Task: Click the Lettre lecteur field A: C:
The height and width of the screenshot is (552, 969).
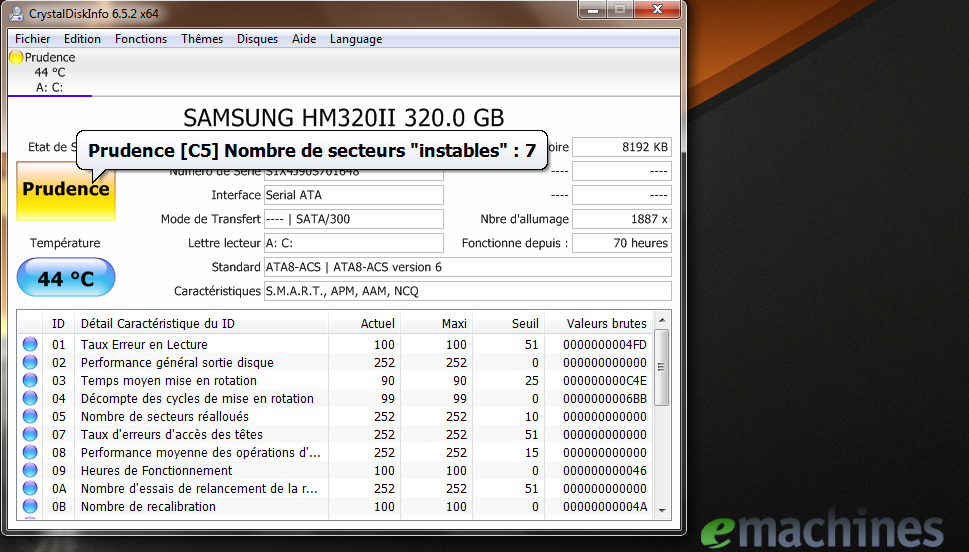Action: 353,243
